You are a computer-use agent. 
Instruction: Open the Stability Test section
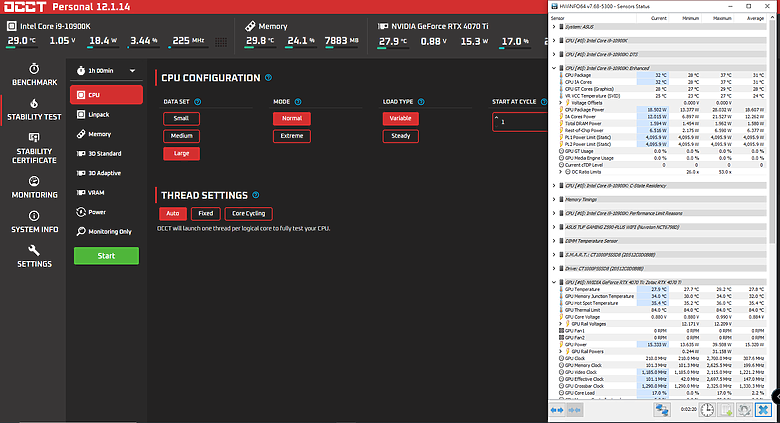point(34,109)
